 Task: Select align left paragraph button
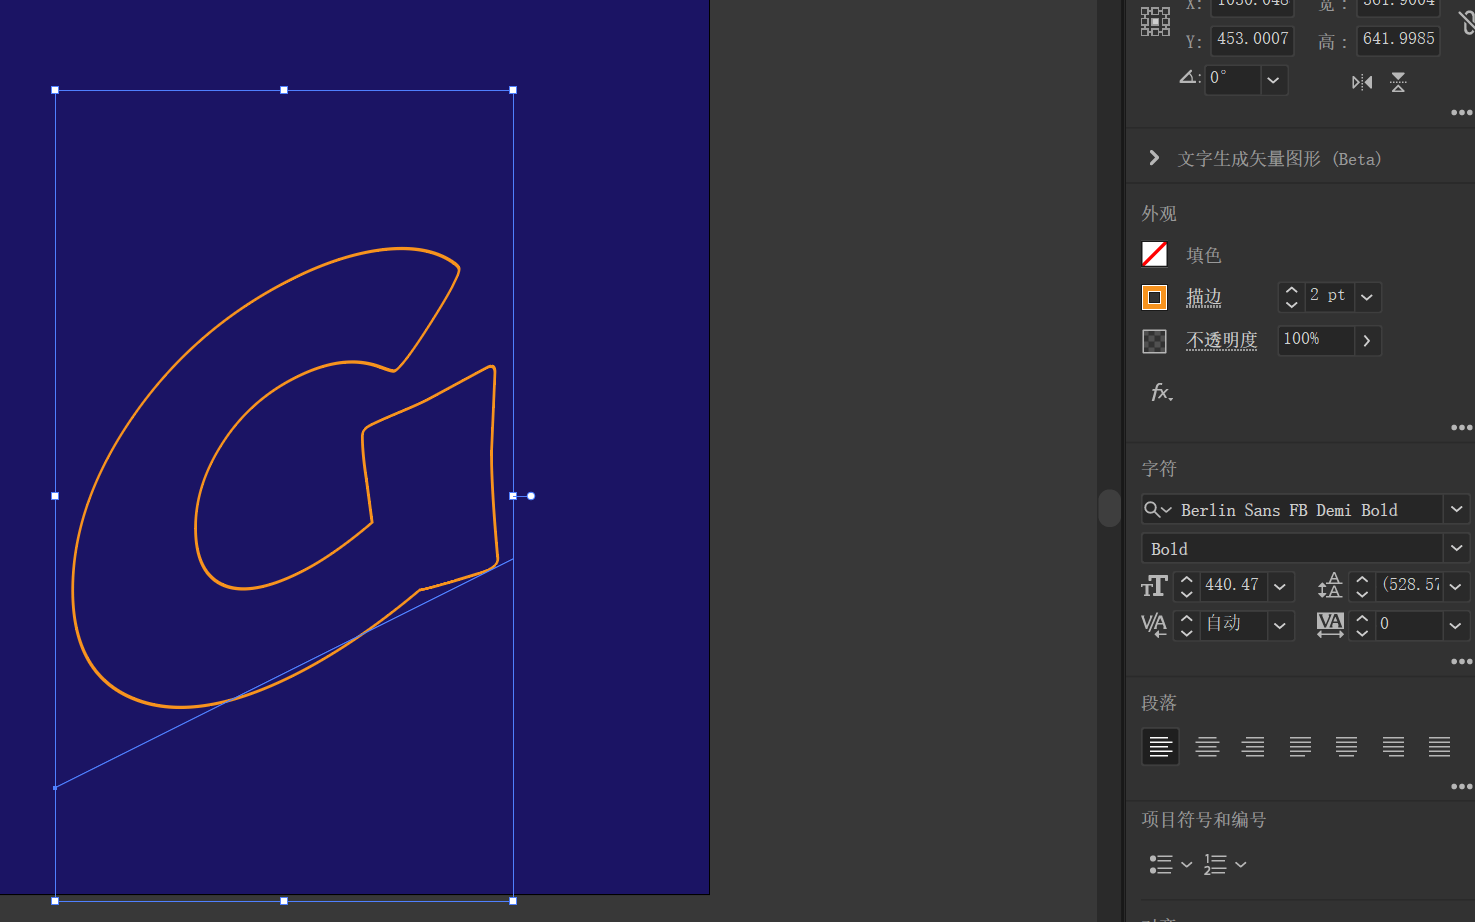coord(1160,747)
